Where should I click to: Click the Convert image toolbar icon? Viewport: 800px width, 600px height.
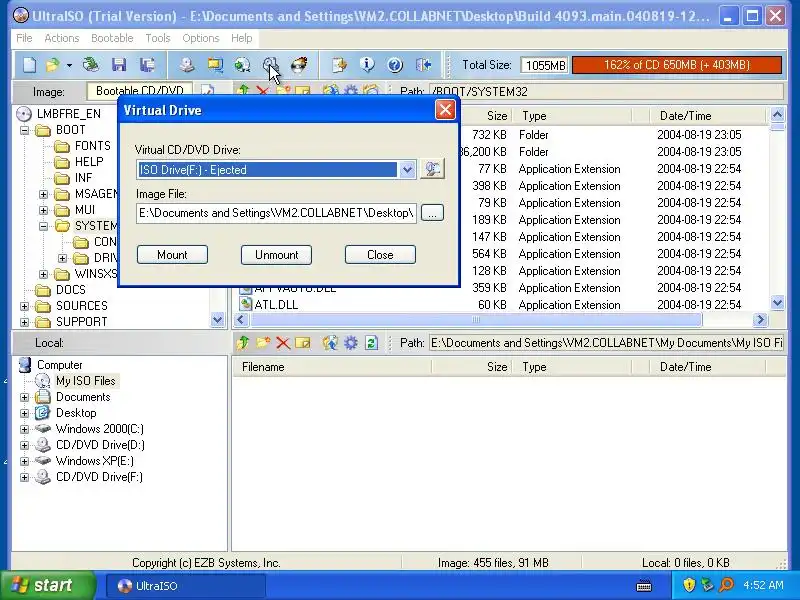click(x=242, y=65)
